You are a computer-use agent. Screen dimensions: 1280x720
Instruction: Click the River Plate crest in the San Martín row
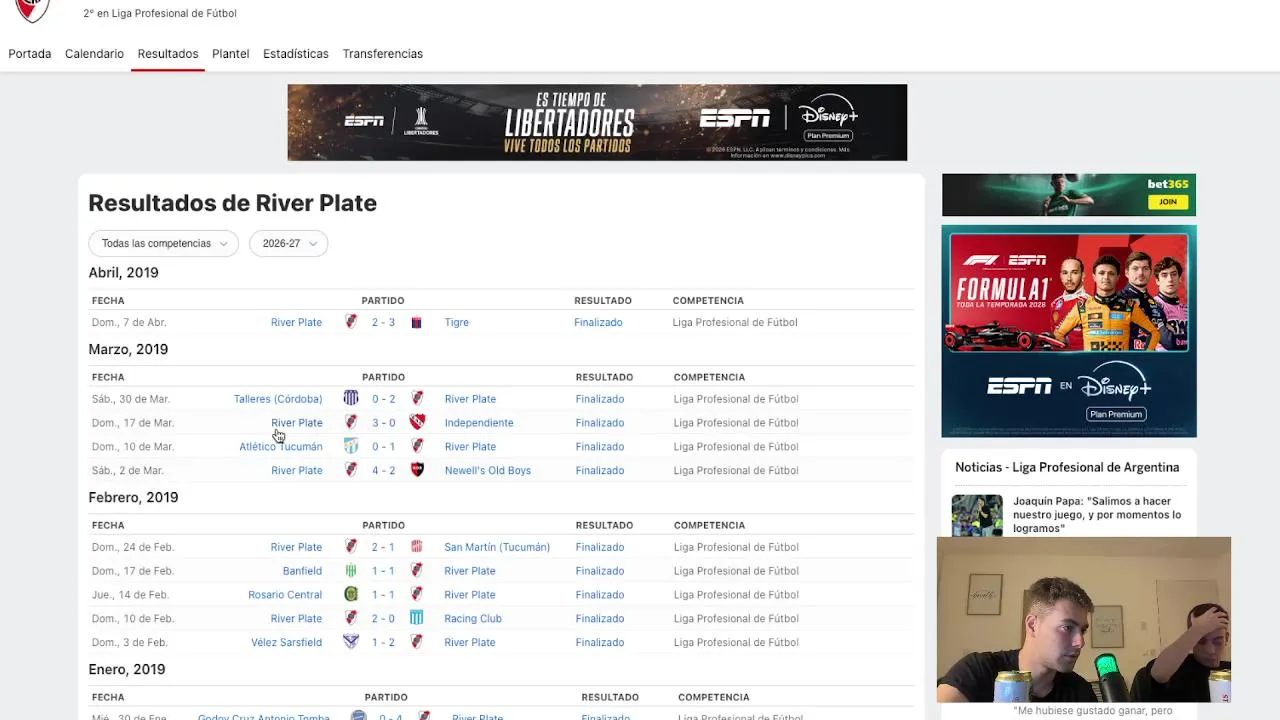click(x=351, y=546)
